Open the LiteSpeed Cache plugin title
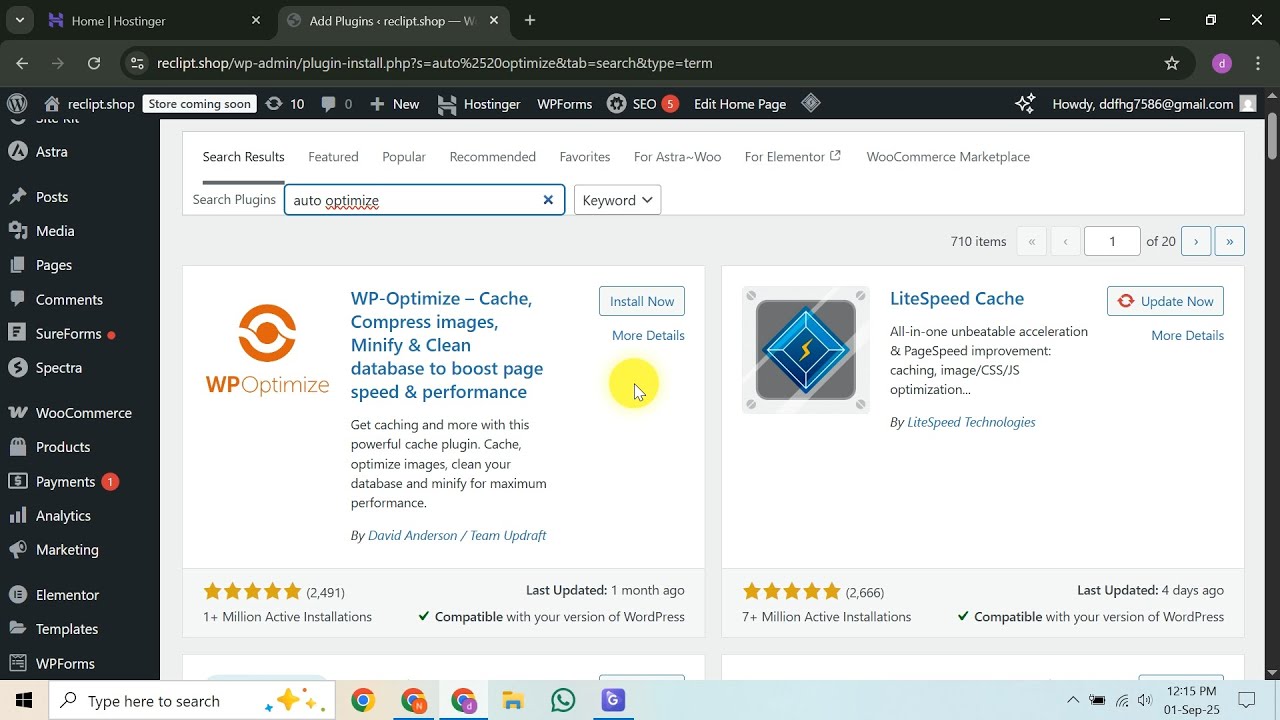The height and width of the screenshot is (720, 1280). [957, 298]
